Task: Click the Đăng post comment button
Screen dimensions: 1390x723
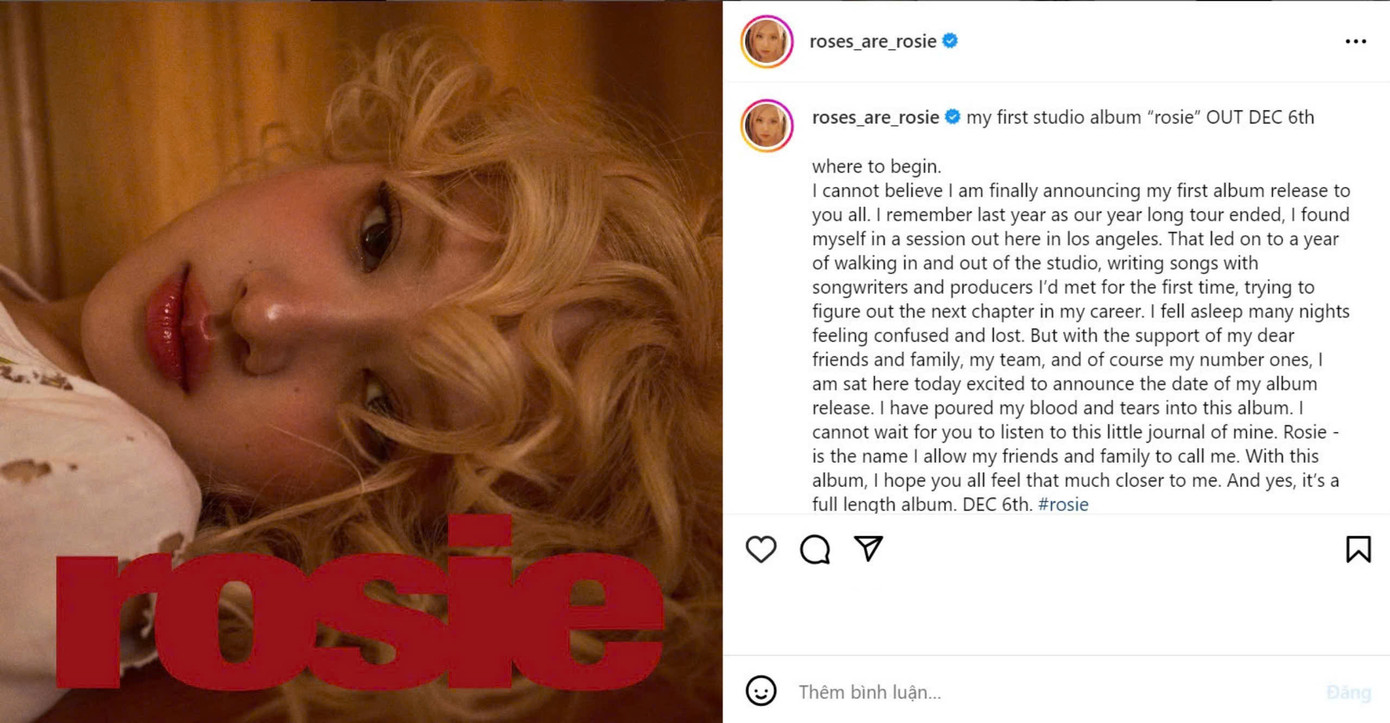Action: [x=1348, y=692]
